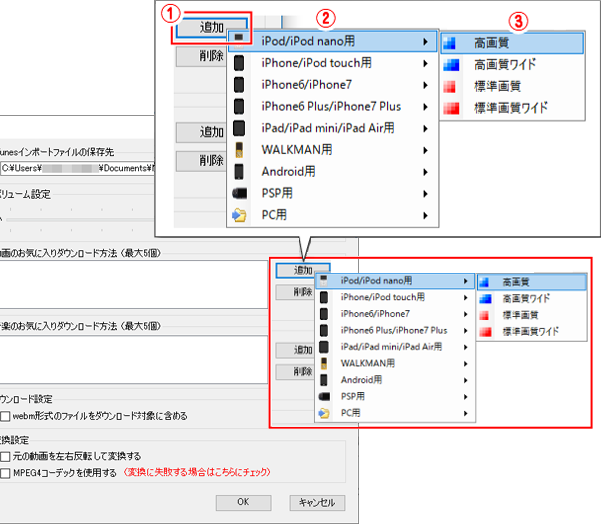
Task: Expand Android用 submenu arrow in enlarged menu
Action: click(x=427, y=171)
